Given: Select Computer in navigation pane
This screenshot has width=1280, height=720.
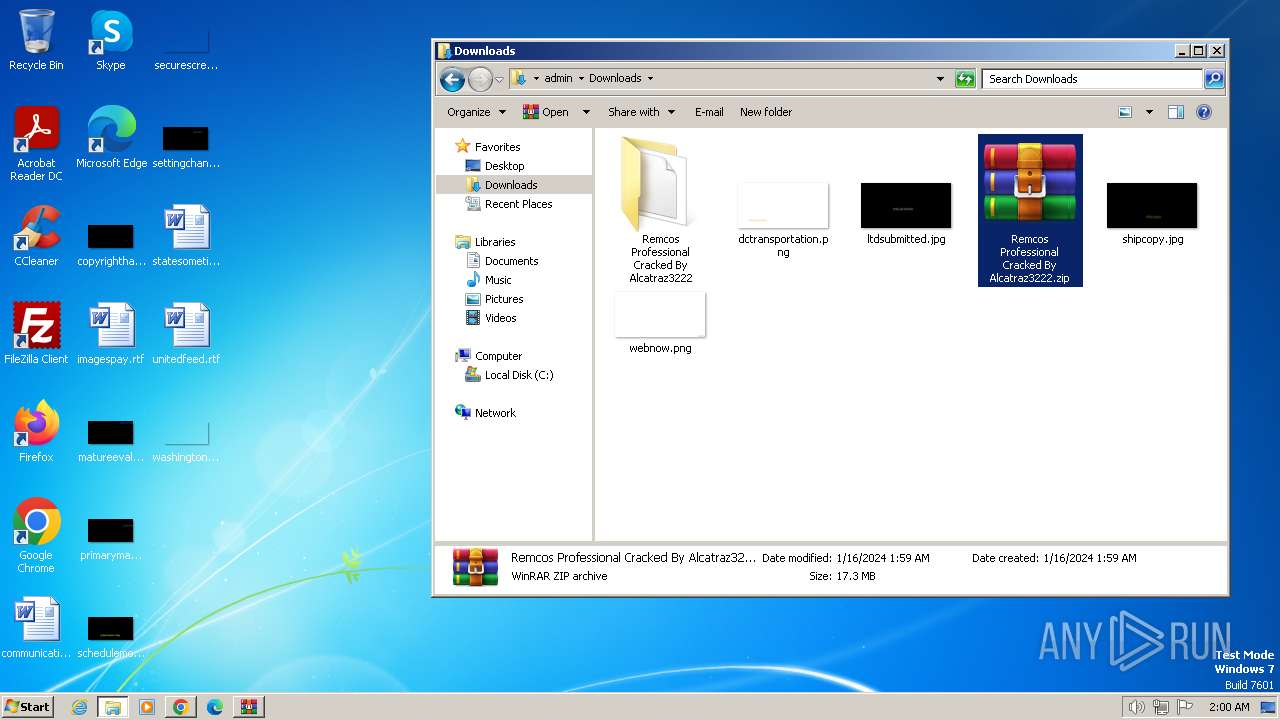Looking at the screenshot, I should click(498, 356).
